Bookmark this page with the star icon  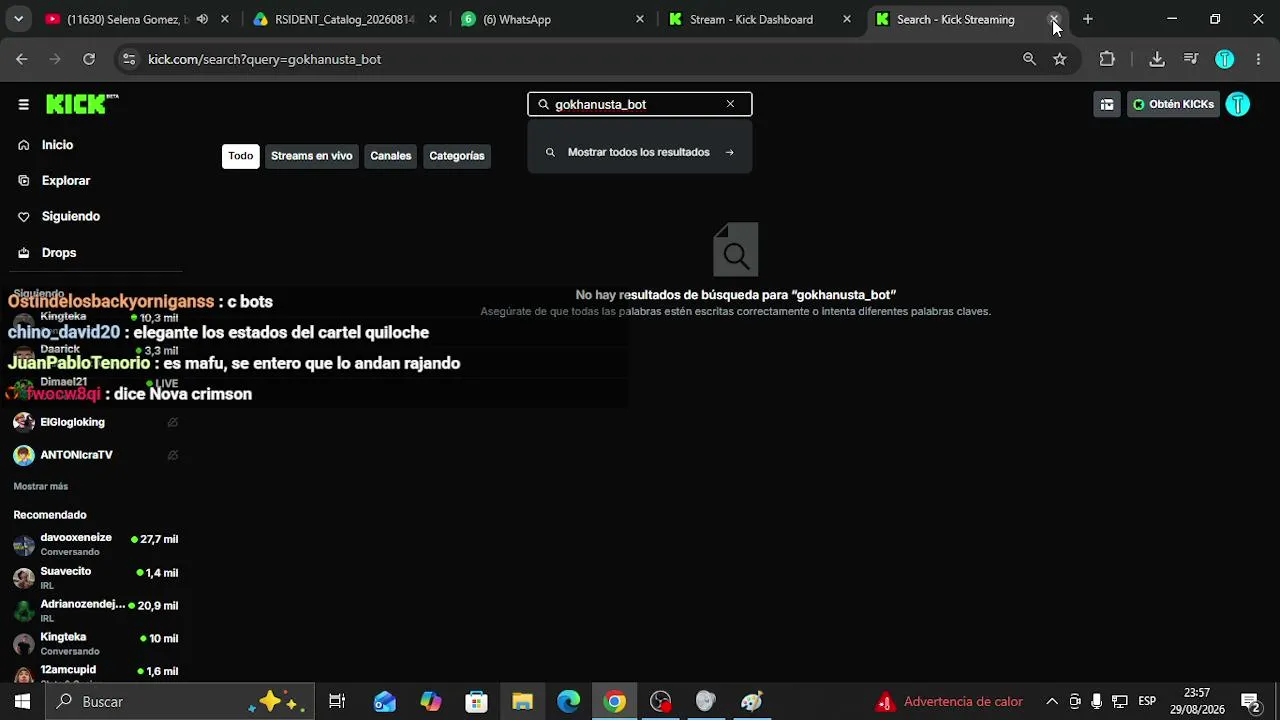[x=1060, y=59]
